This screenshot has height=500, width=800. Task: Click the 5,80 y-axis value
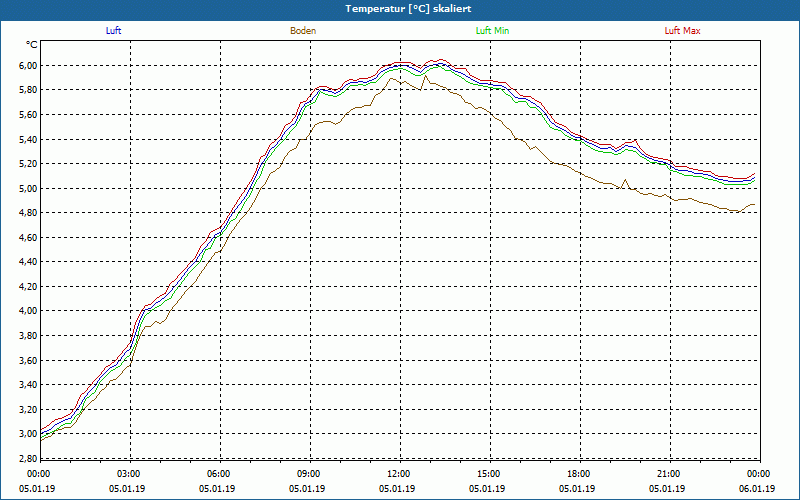point(28,90)
